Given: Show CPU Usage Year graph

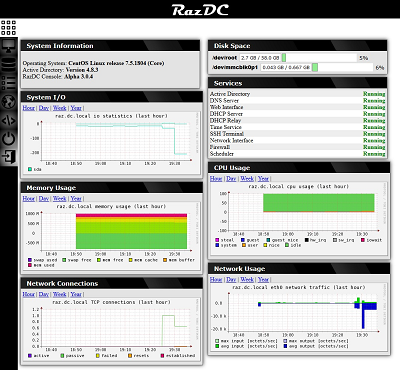Looking at the screenshot, I should [x=263, y=179].
